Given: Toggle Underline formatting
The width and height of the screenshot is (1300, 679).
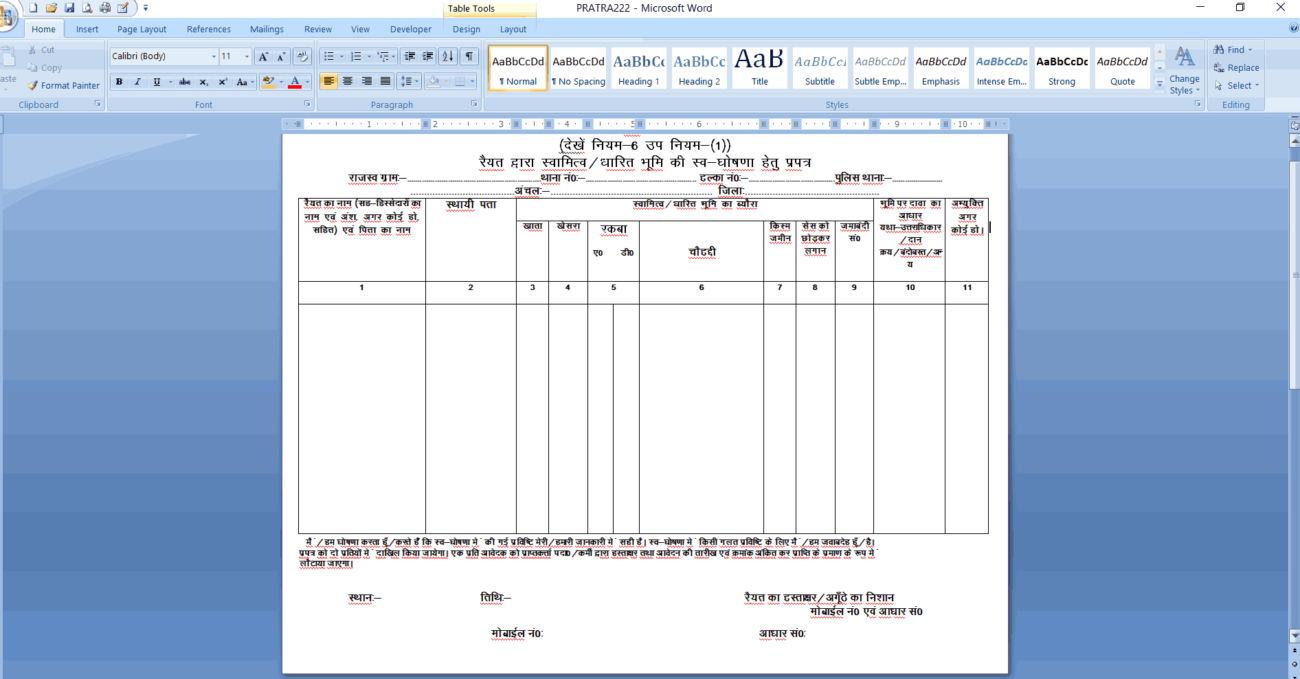Looking at the screenshot, I should click(156, 82).
